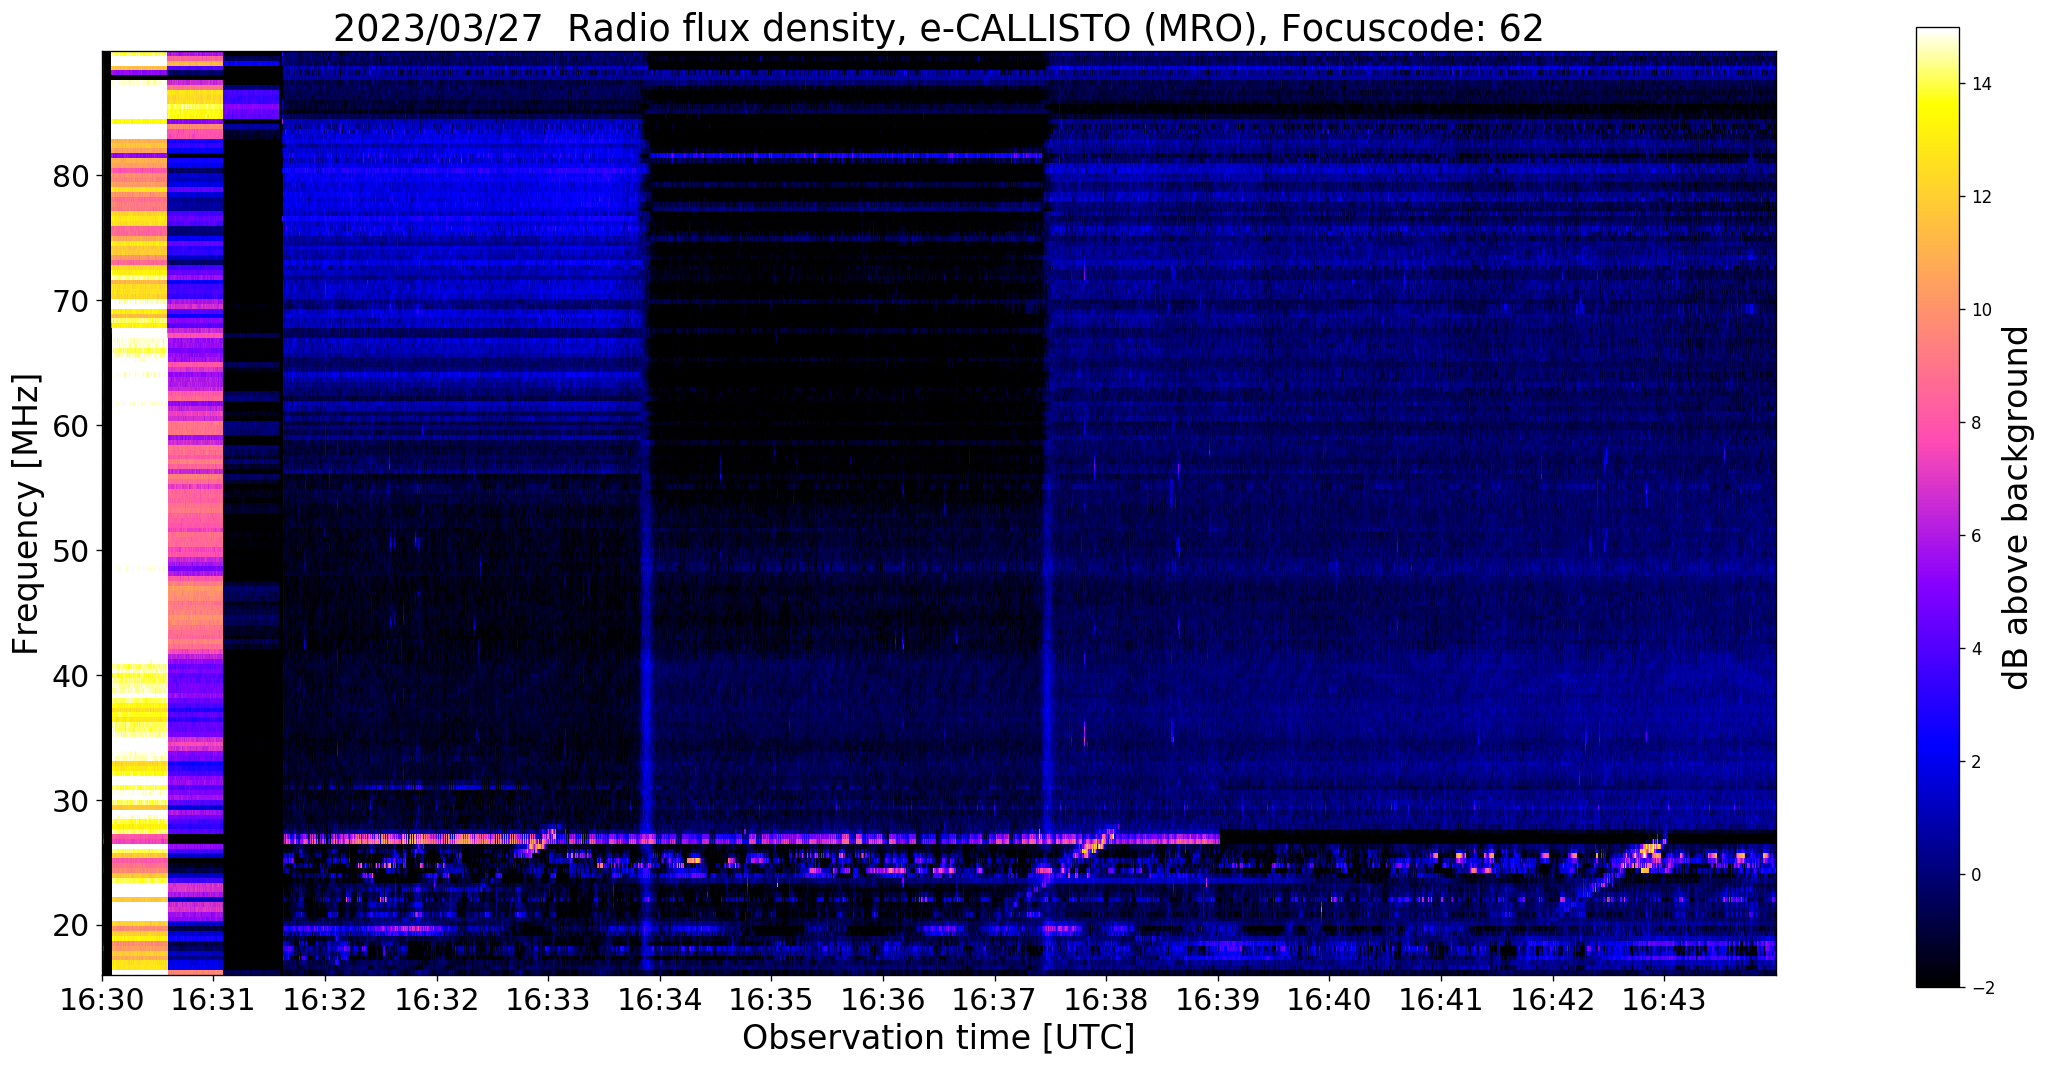
Task: Click the 16:38 time tick label
Action: [x=1106, y=999]
